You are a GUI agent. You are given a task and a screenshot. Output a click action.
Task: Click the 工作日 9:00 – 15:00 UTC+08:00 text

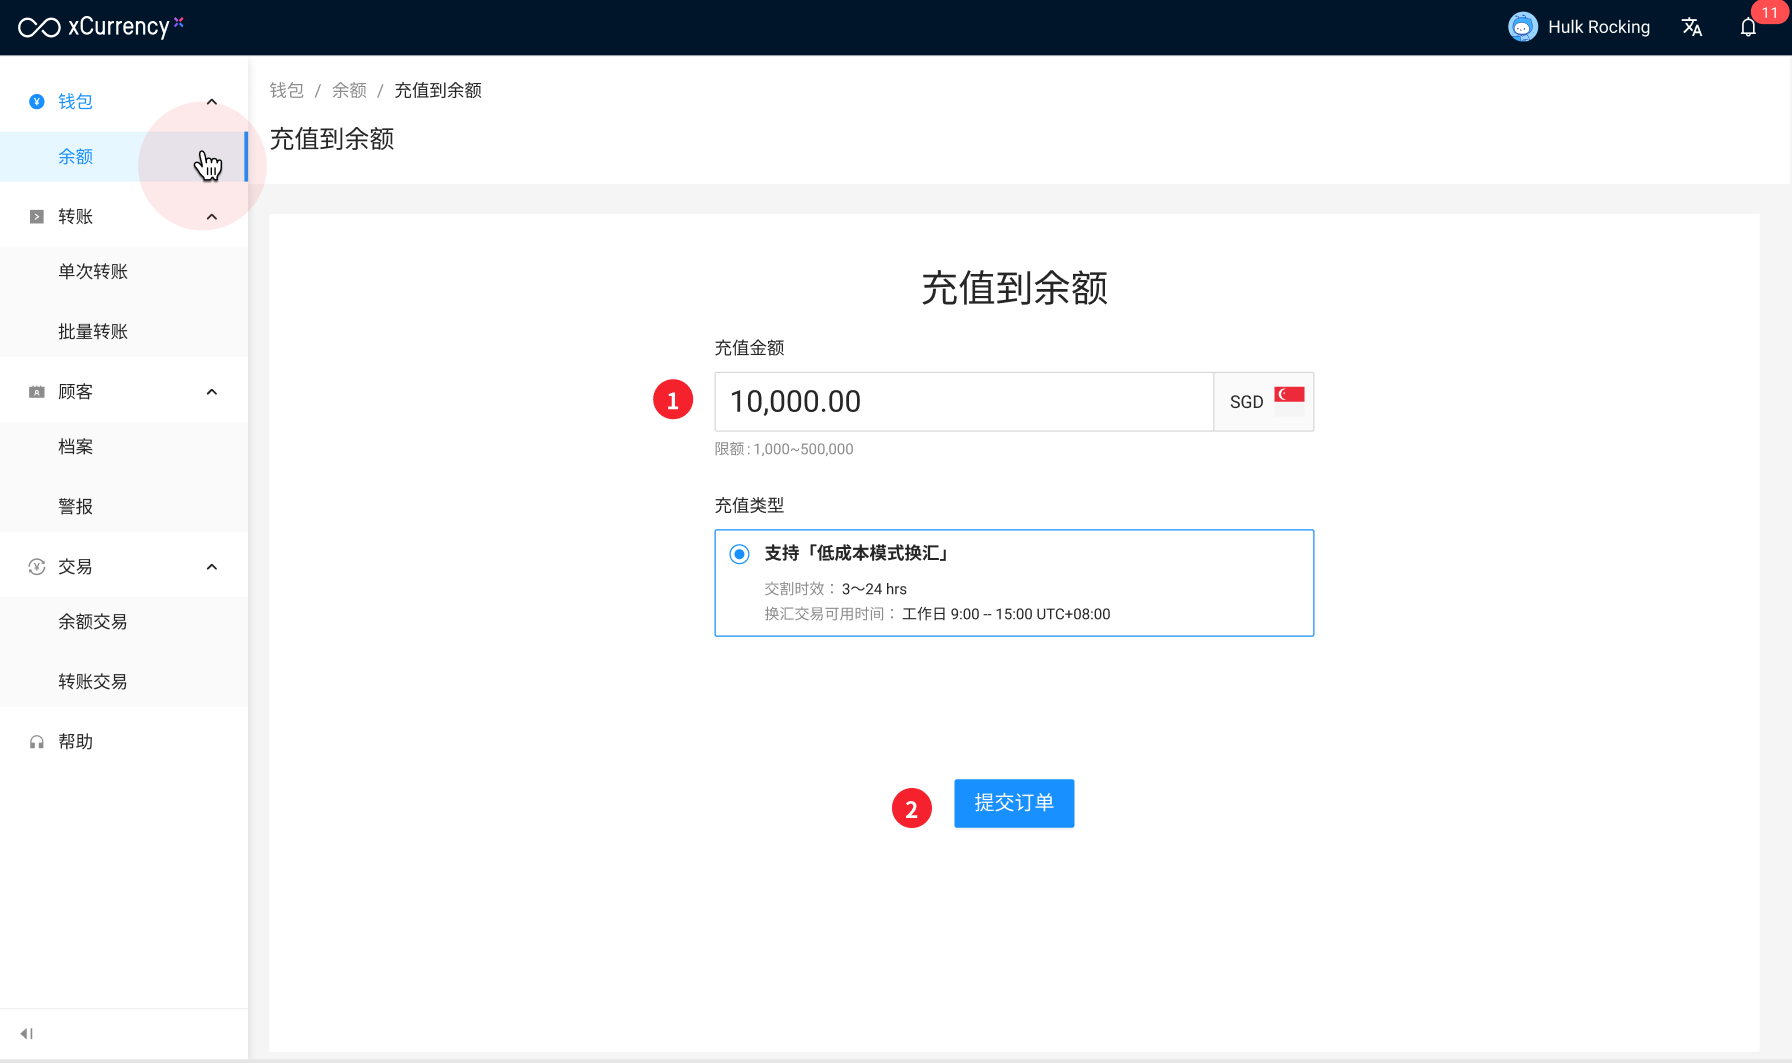1006,614
